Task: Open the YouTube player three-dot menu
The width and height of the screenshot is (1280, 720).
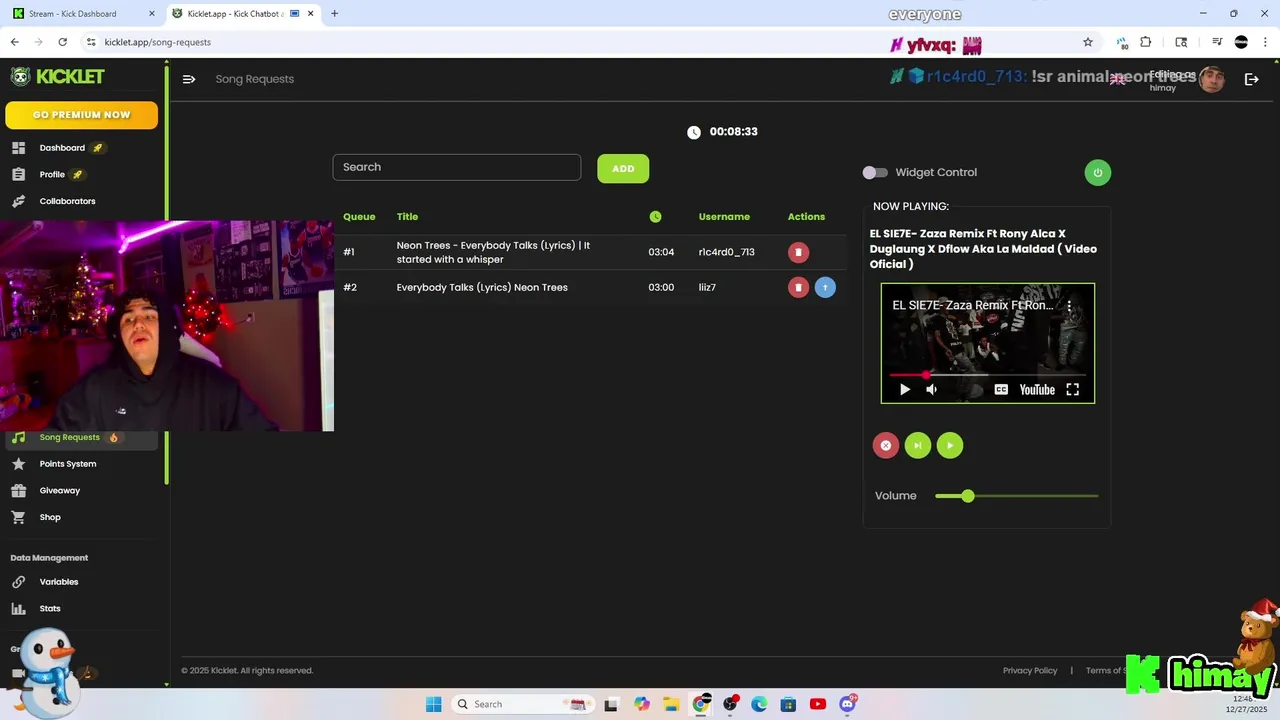Action: (1069, 306)
